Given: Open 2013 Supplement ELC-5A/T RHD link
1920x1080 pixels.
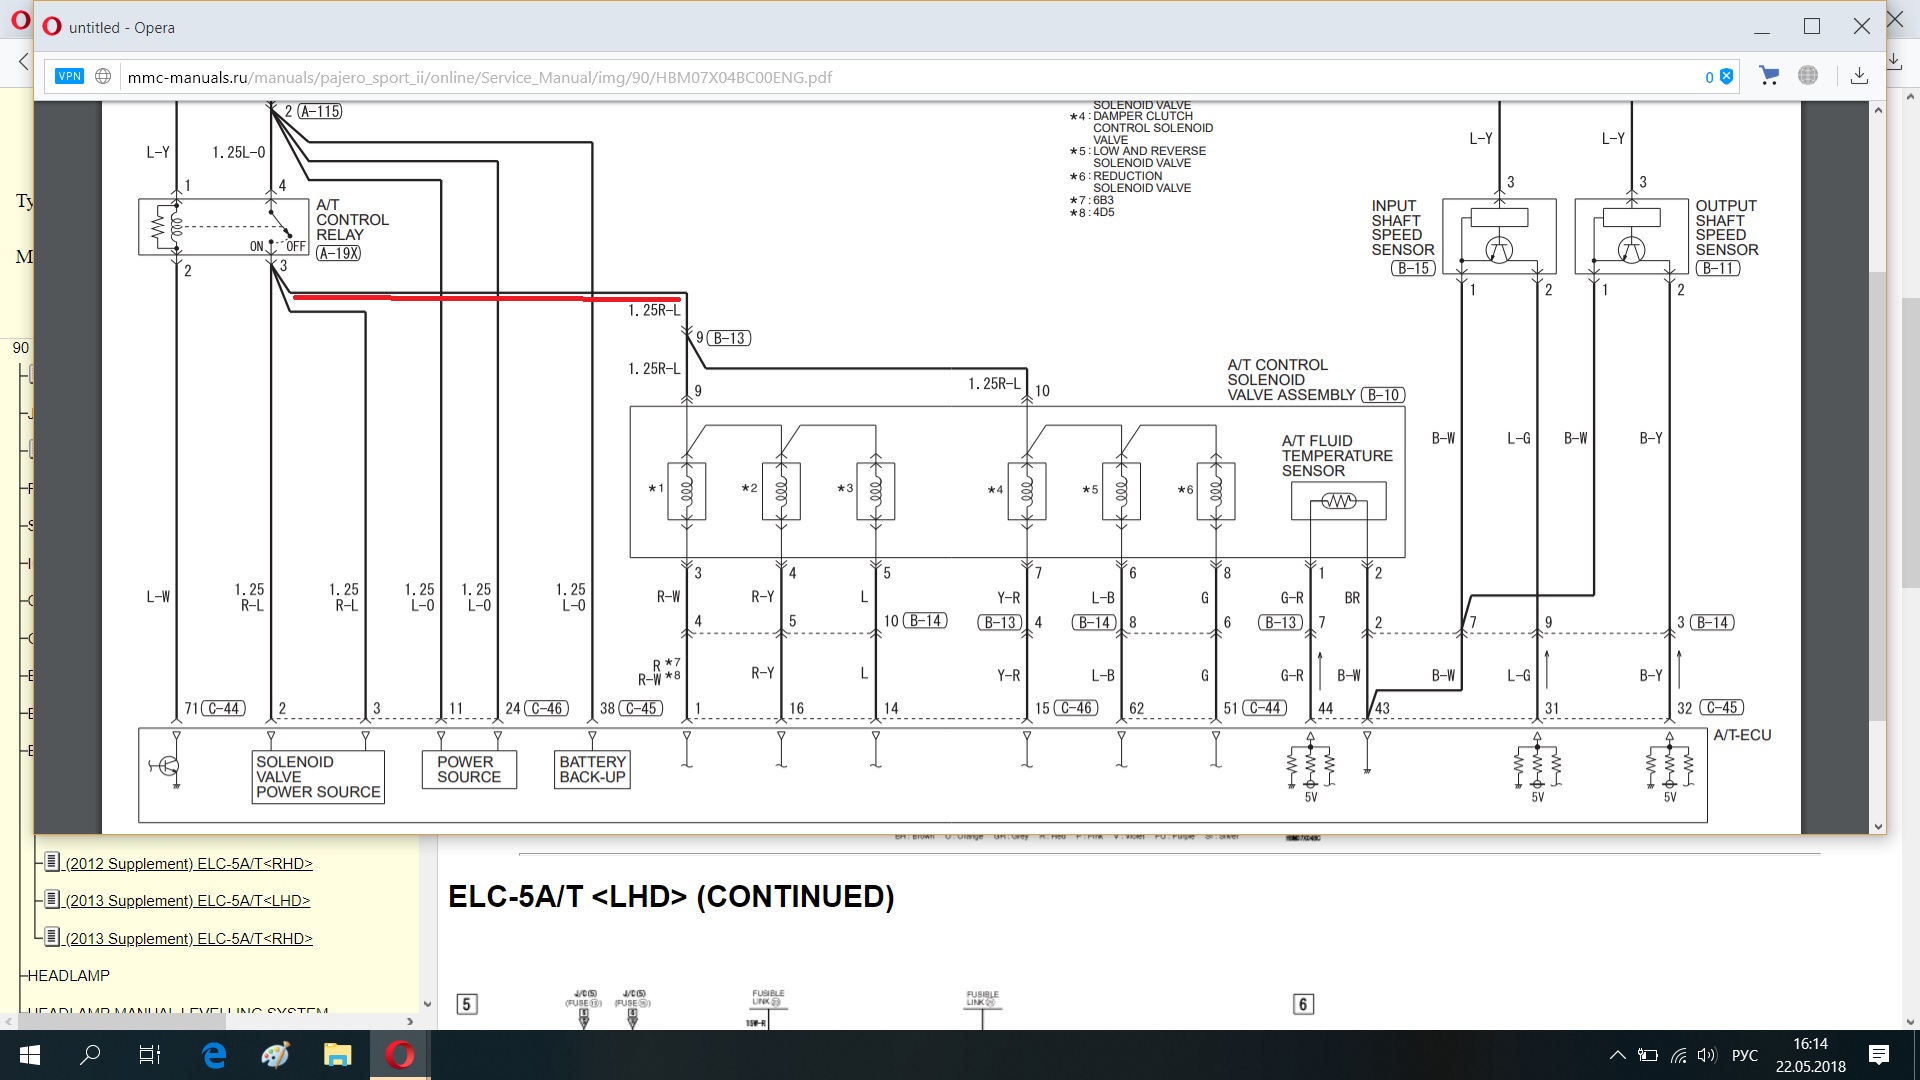Looking at the screenshot, I should [x=189, y=938].
